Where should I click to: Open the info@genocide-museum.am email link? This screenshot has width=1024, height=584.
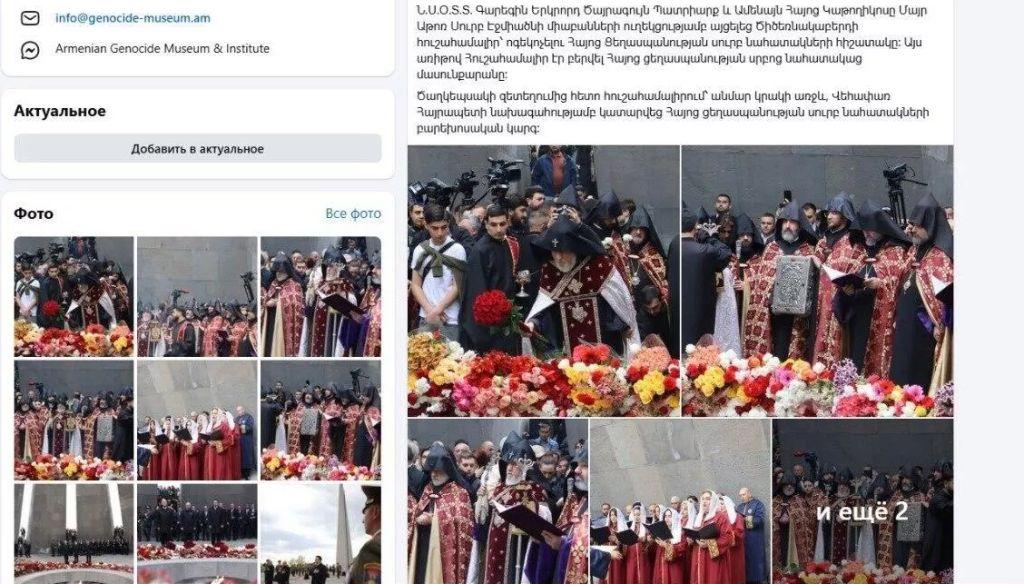[133, 18]
